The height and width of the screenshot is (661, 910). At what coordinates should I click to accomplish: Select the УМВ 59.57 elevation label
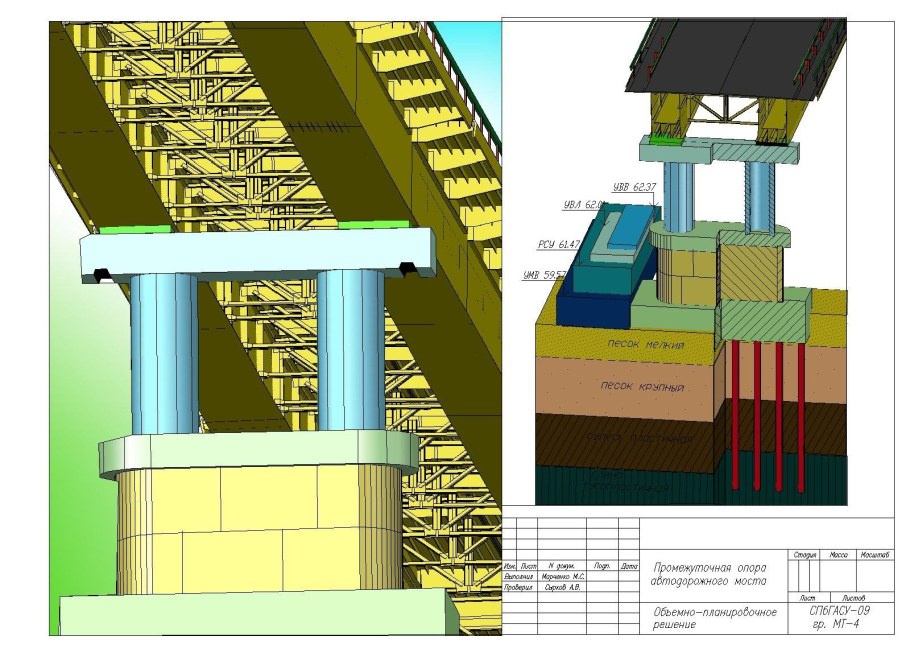(x=544, y=275)
